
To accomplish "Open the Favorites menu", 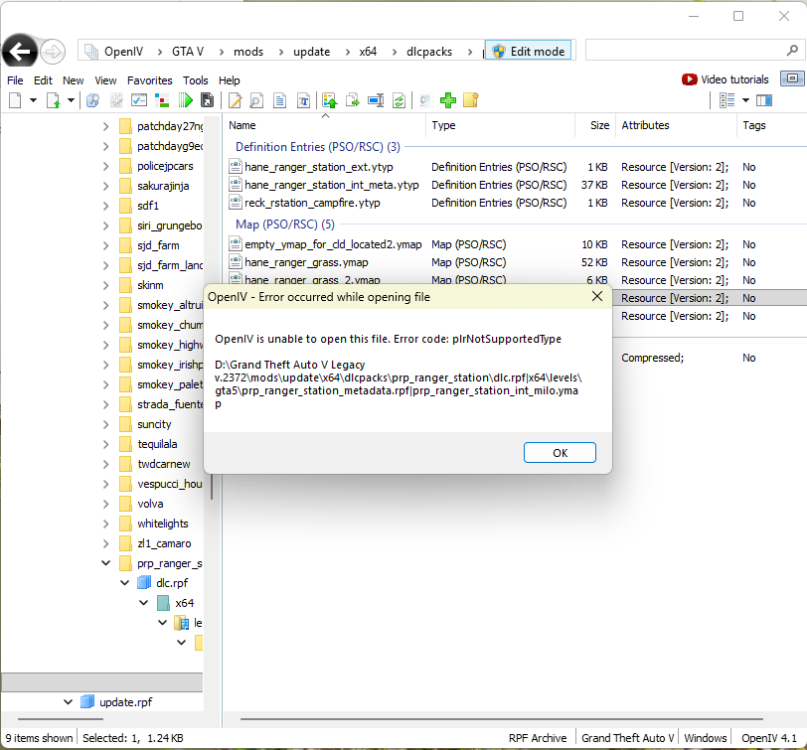I will click(x=149, y=80).
